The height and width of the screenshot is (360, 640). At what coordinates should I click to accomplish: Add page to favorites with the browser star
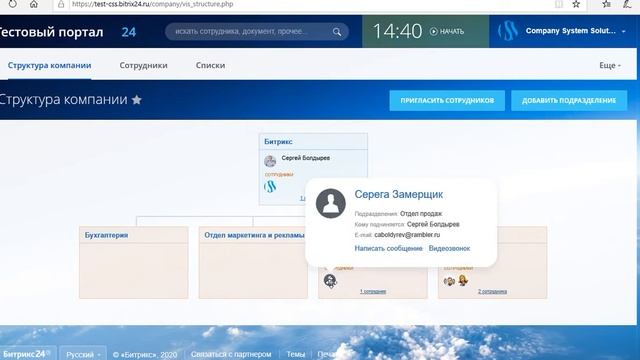tap(576, 4)
